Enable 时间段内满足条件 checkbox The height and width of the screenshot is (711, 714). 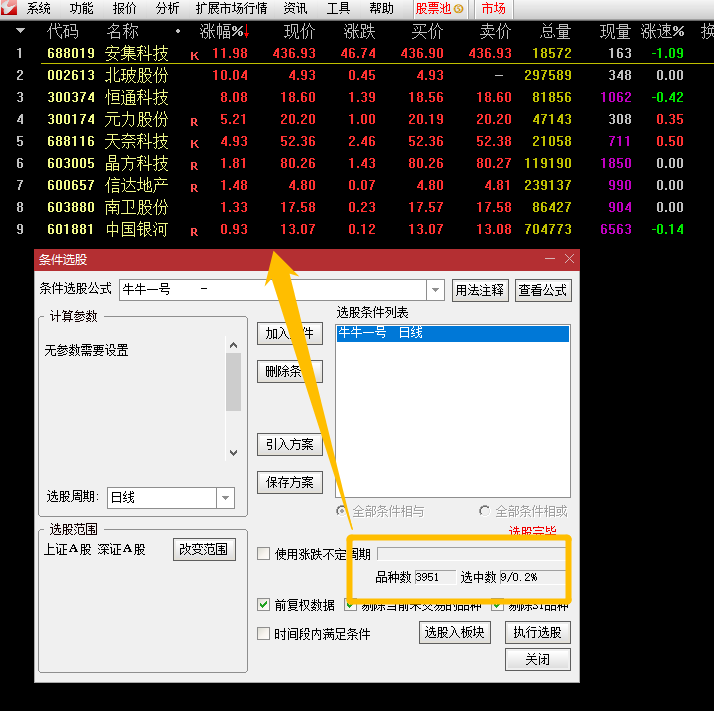pyautogui.click(x=263, y=634)
